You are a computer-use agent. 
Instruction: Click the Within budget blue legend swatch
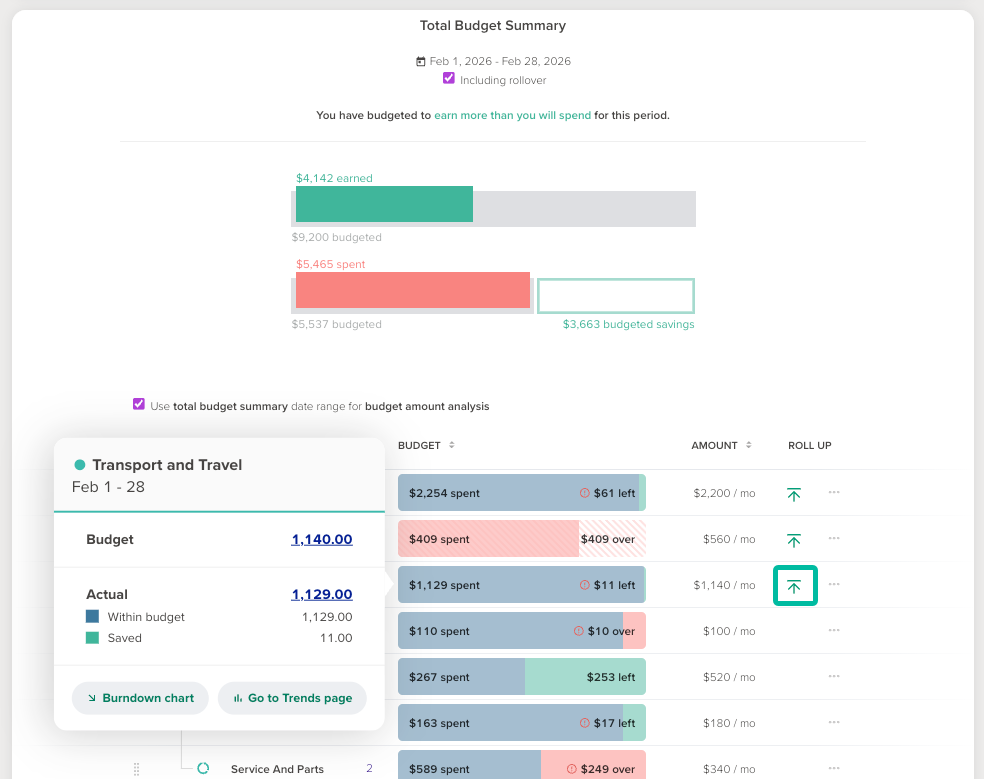[92, 616]
